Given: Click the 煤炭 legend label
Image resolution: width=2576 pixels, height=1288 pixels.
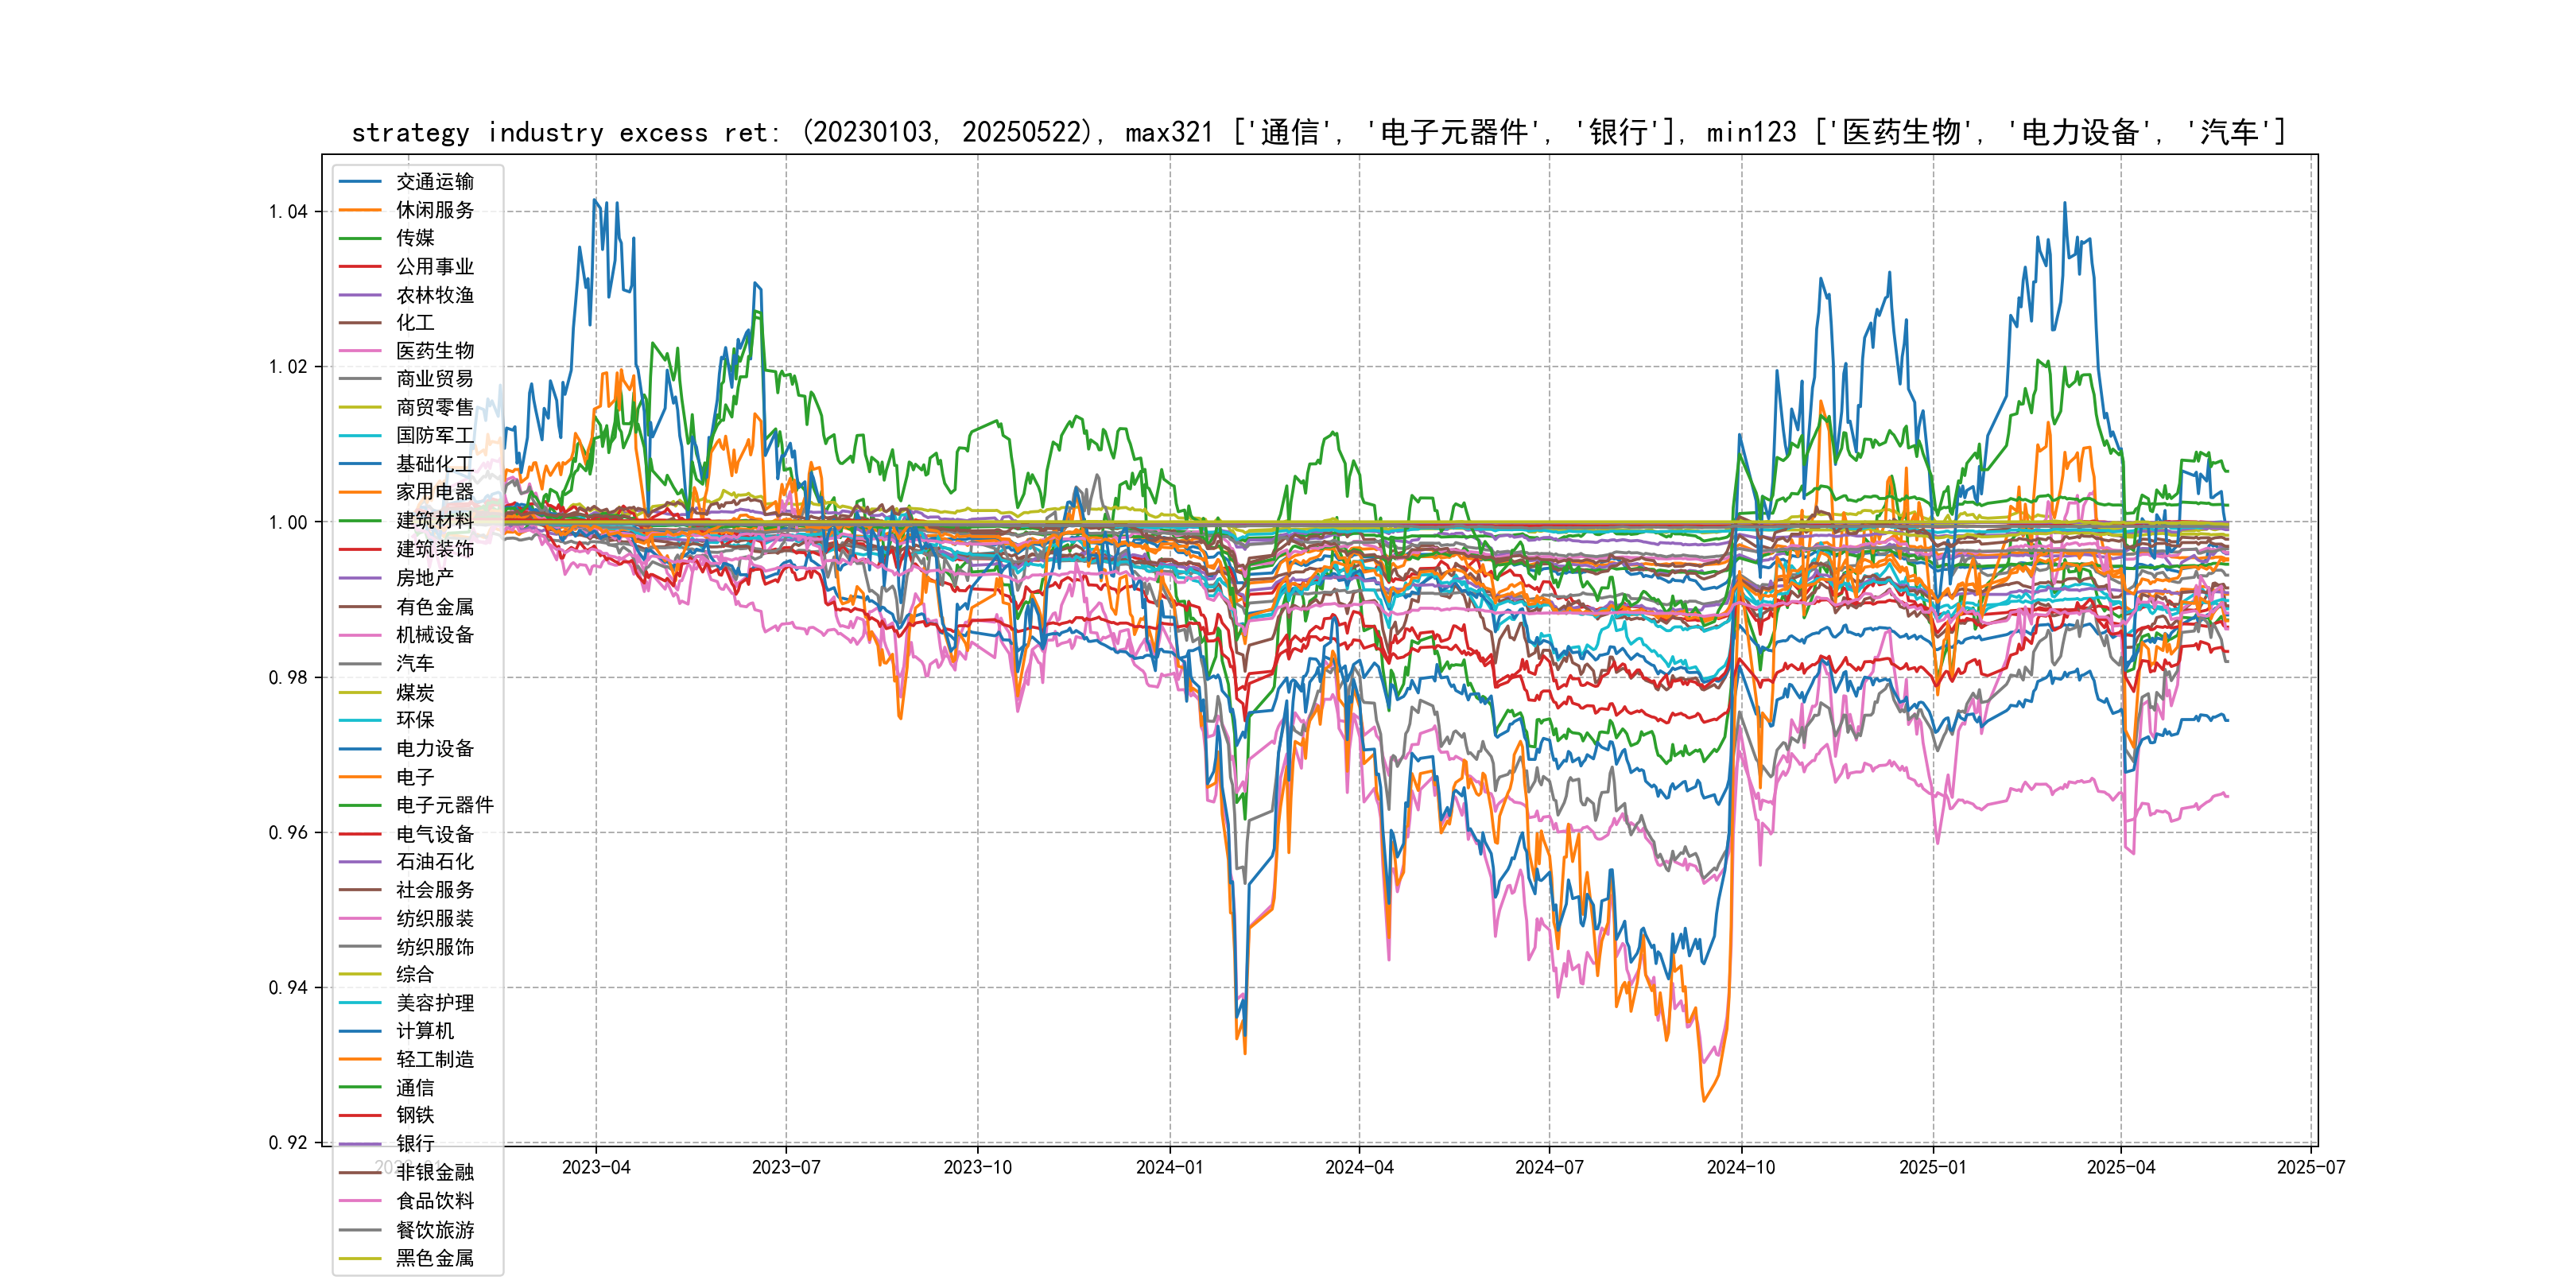Looking at the screenshot, I should coord(415,692).
